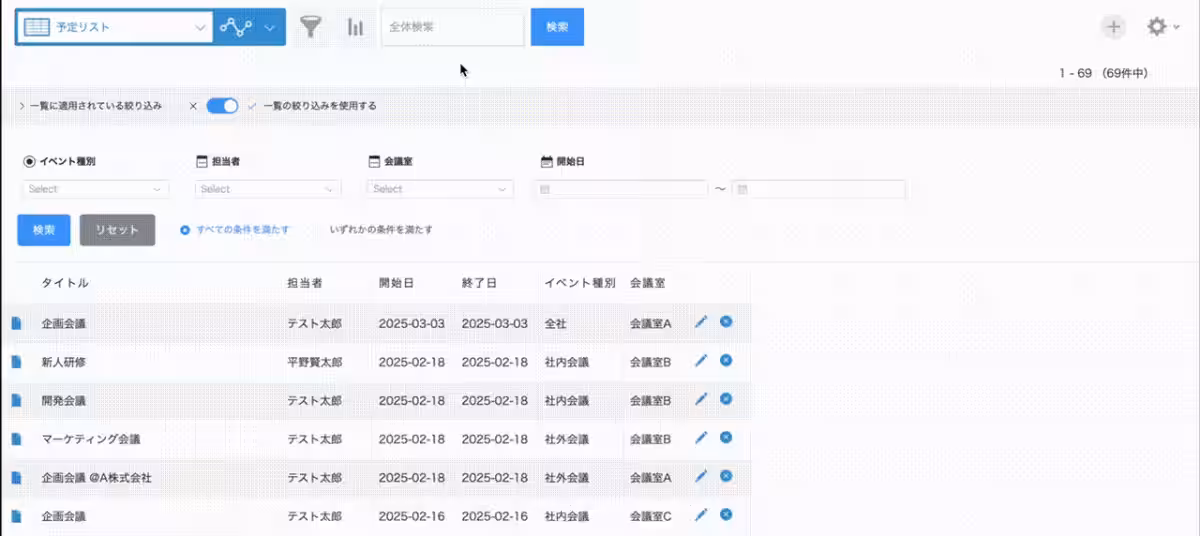Click the filter funnel icon

tap(312, 28)
